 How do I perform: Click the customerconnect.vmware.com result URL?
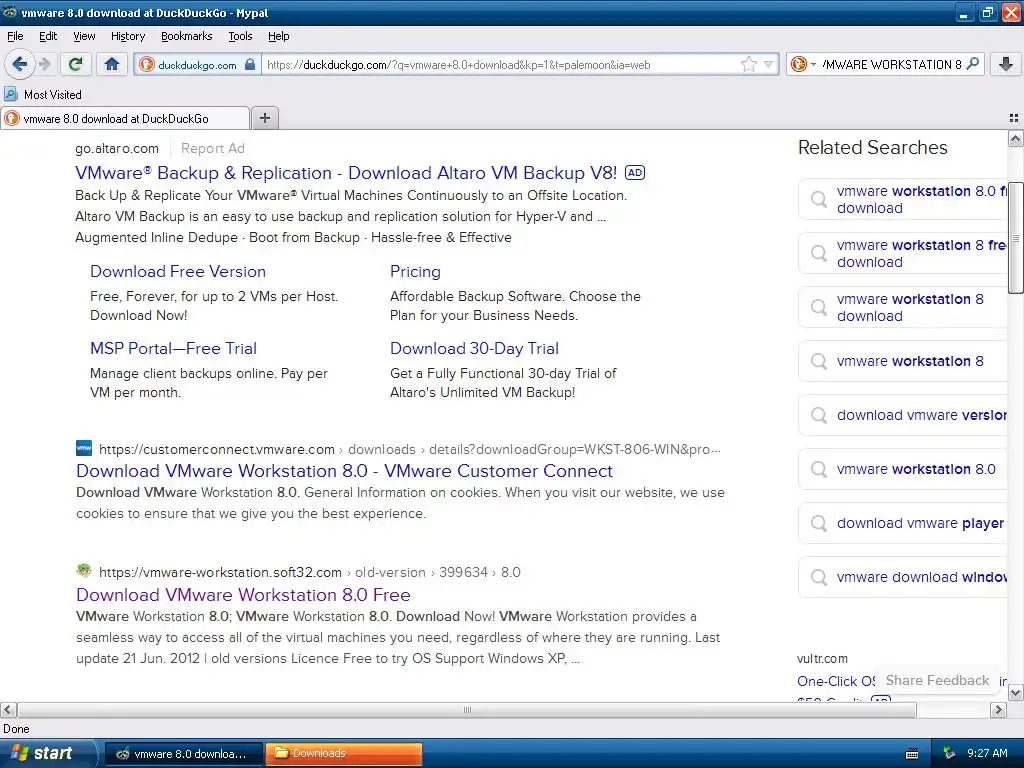(x=409, y=449)
